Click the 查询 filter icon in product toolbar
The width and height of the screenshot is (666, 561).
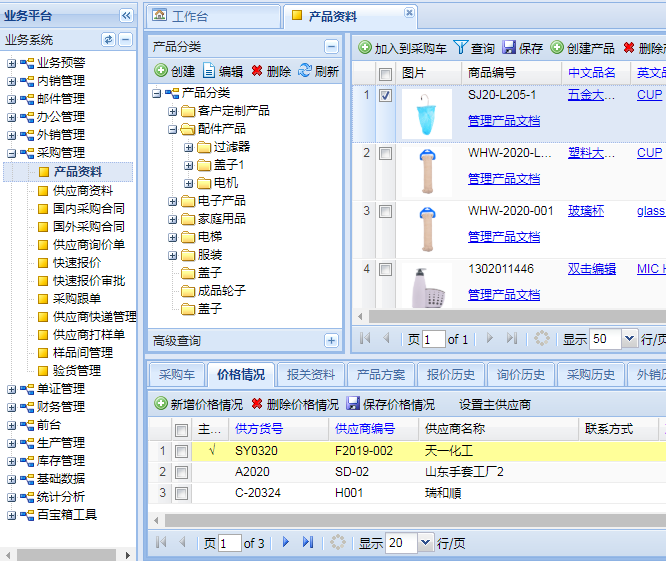[461, 47]
